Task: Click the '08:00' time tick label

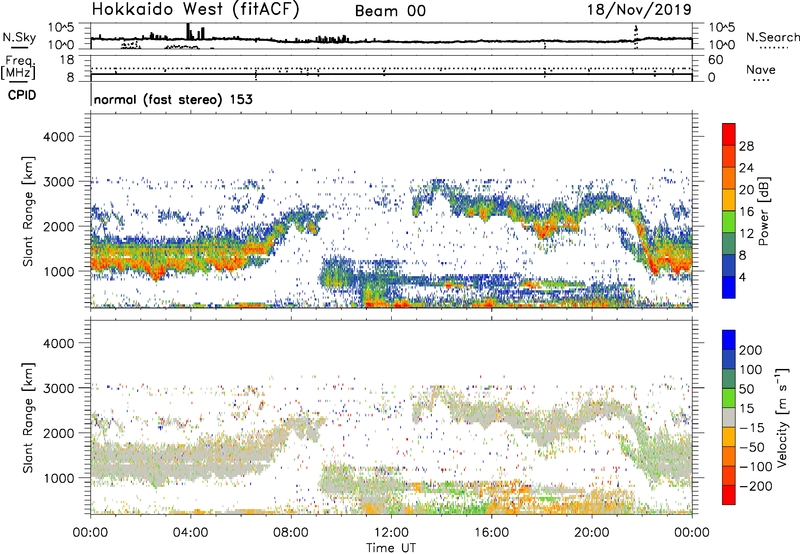Action: [291, 533]
